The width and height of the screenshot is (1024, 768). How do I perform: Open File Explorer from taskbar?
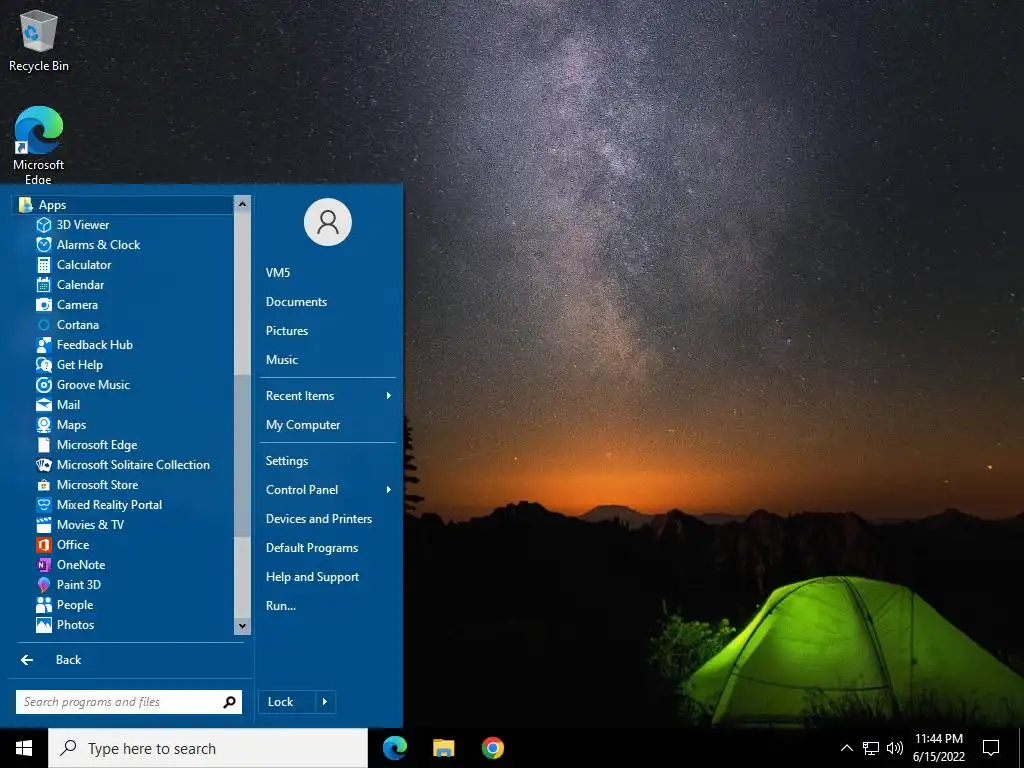[443, 748]
